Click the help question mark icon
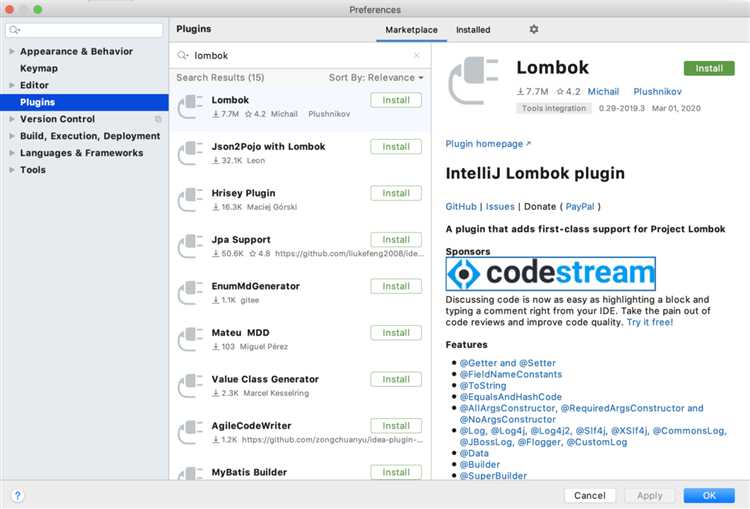Screen dimensions: 750x509 click(x=17, y=495)
